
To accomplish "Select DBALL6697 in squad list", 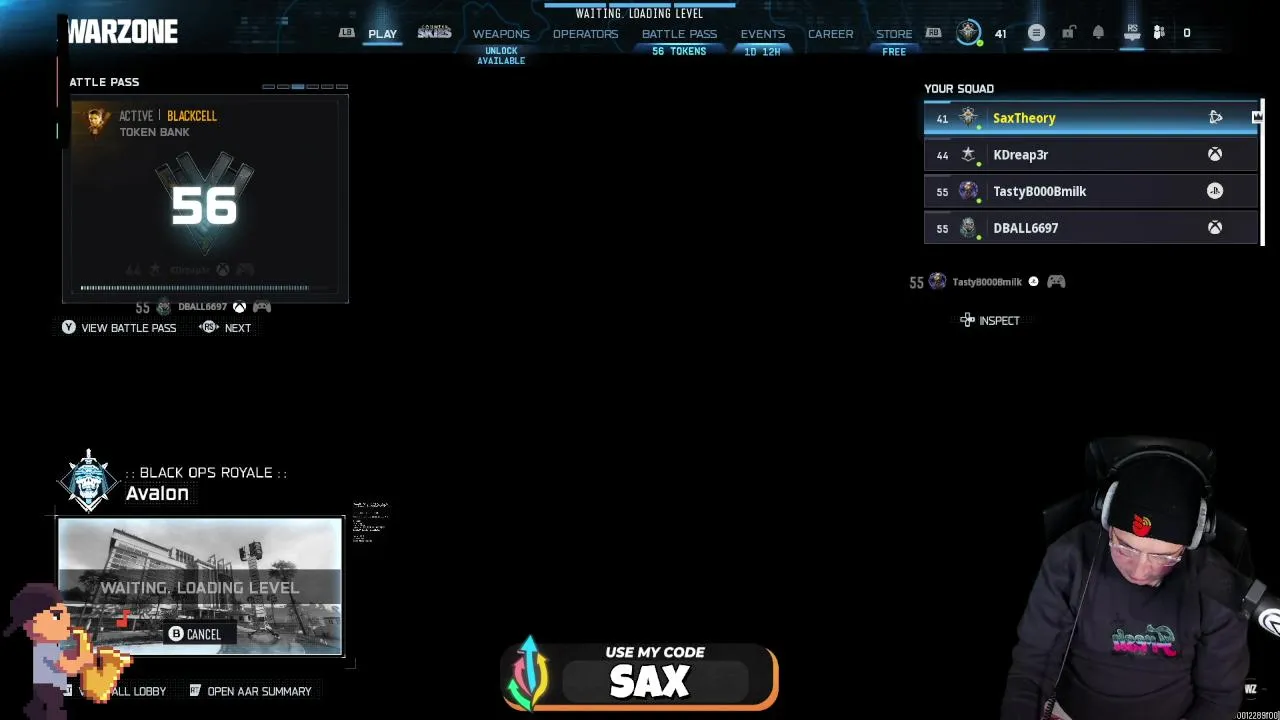I will [x=1091, y=228].
